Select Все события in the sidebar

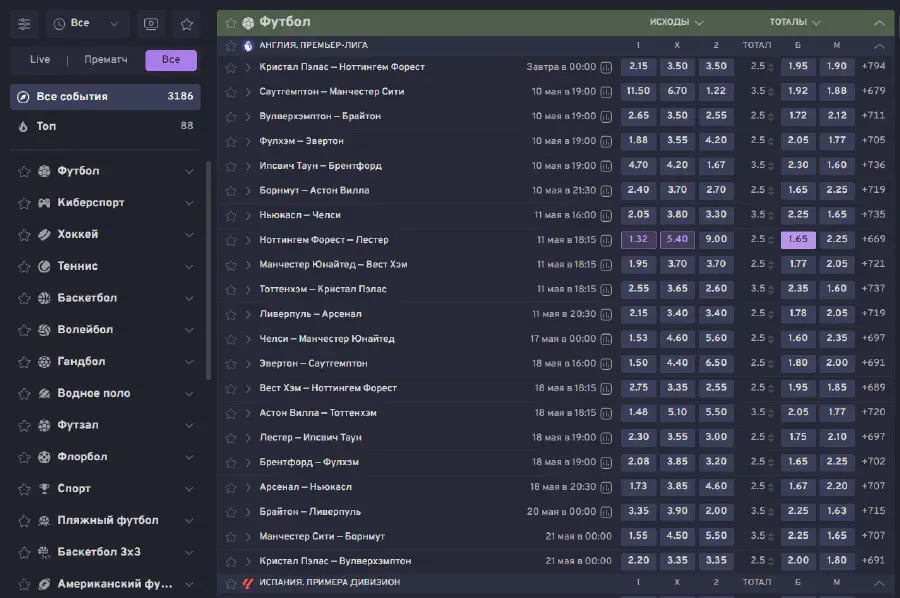(105, 96)
